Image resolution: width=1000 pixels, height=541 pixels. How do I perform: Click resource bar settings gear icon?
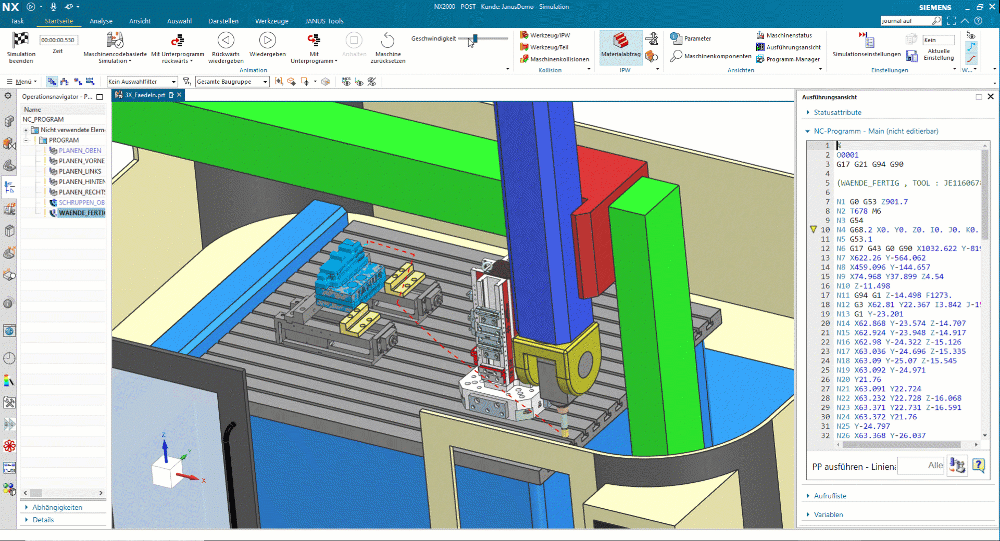click(8, 96)
